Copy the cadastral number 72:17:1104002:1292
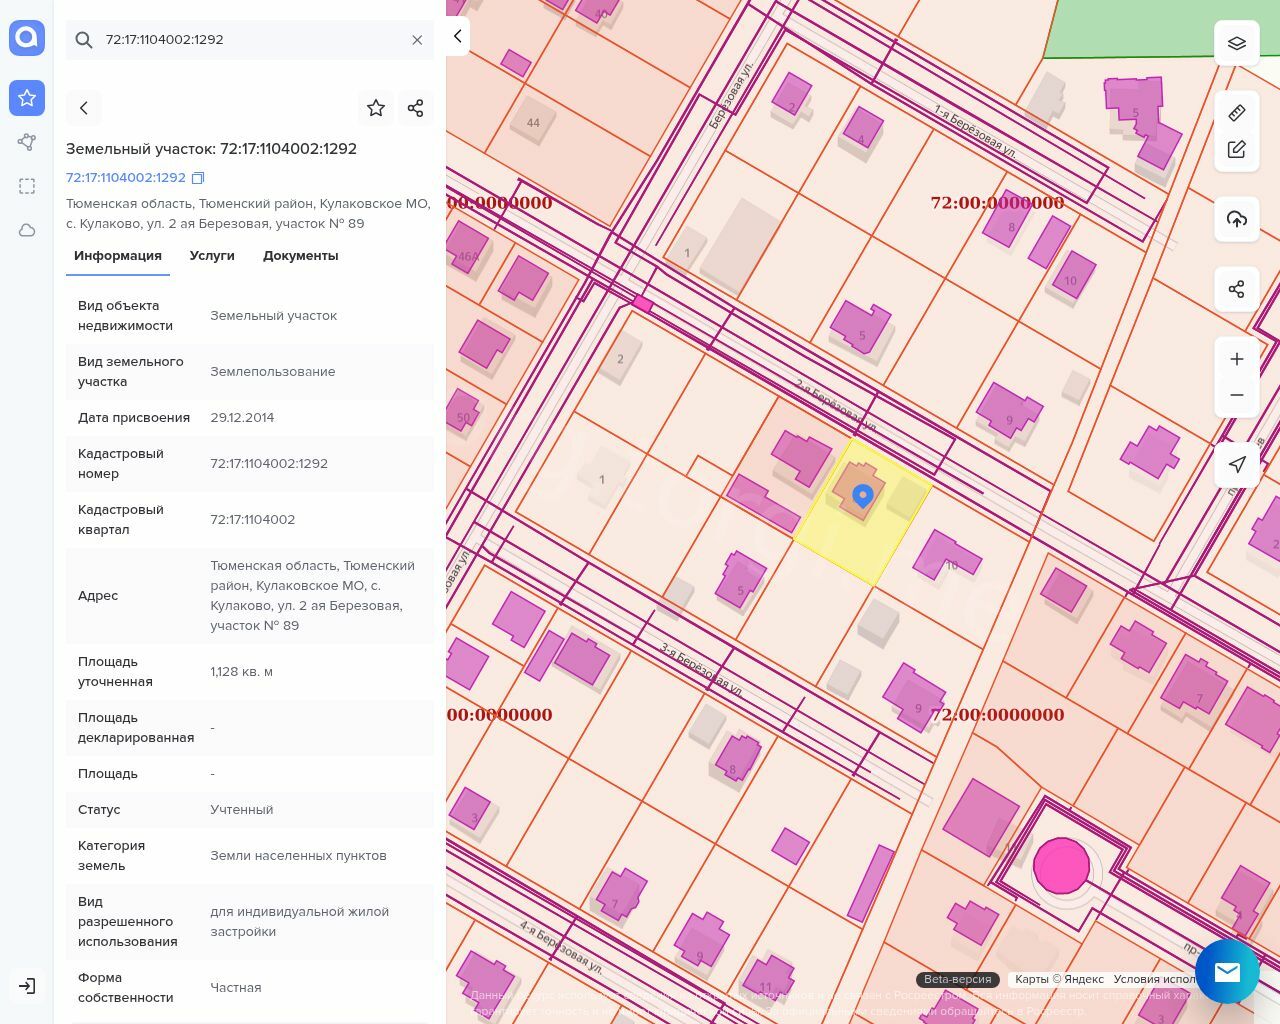The height and width of the screenshot is (1024, 1280). (198, 178)
